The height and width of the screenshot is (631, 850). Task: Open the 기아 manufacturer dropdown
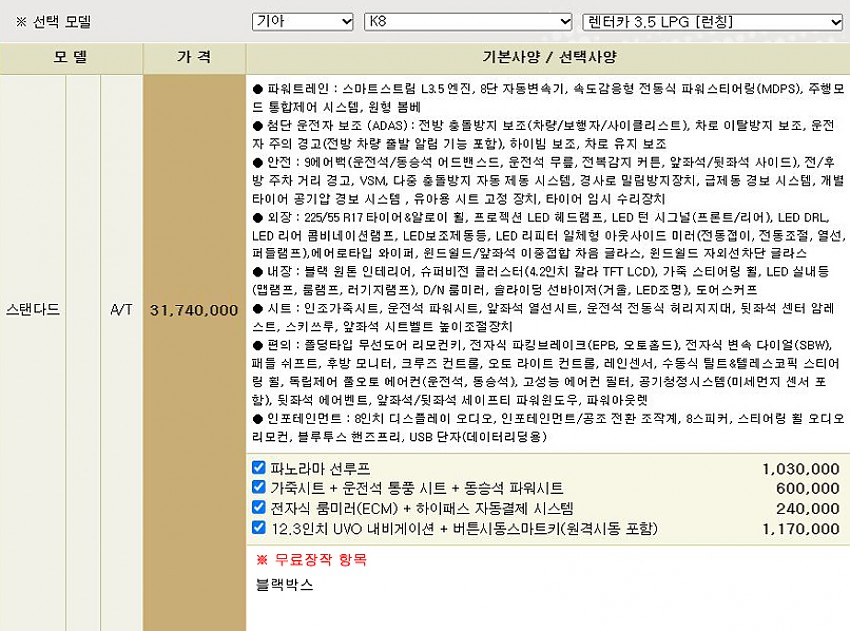coord(303,21)
